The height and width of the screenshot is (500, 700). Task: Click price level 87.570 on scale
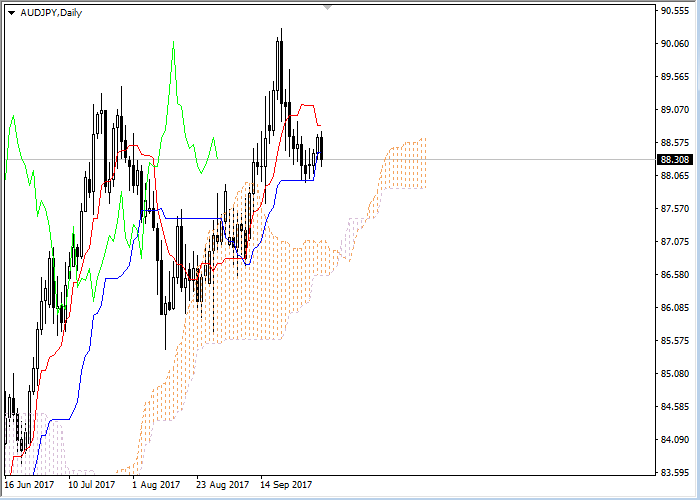(675, 209)
